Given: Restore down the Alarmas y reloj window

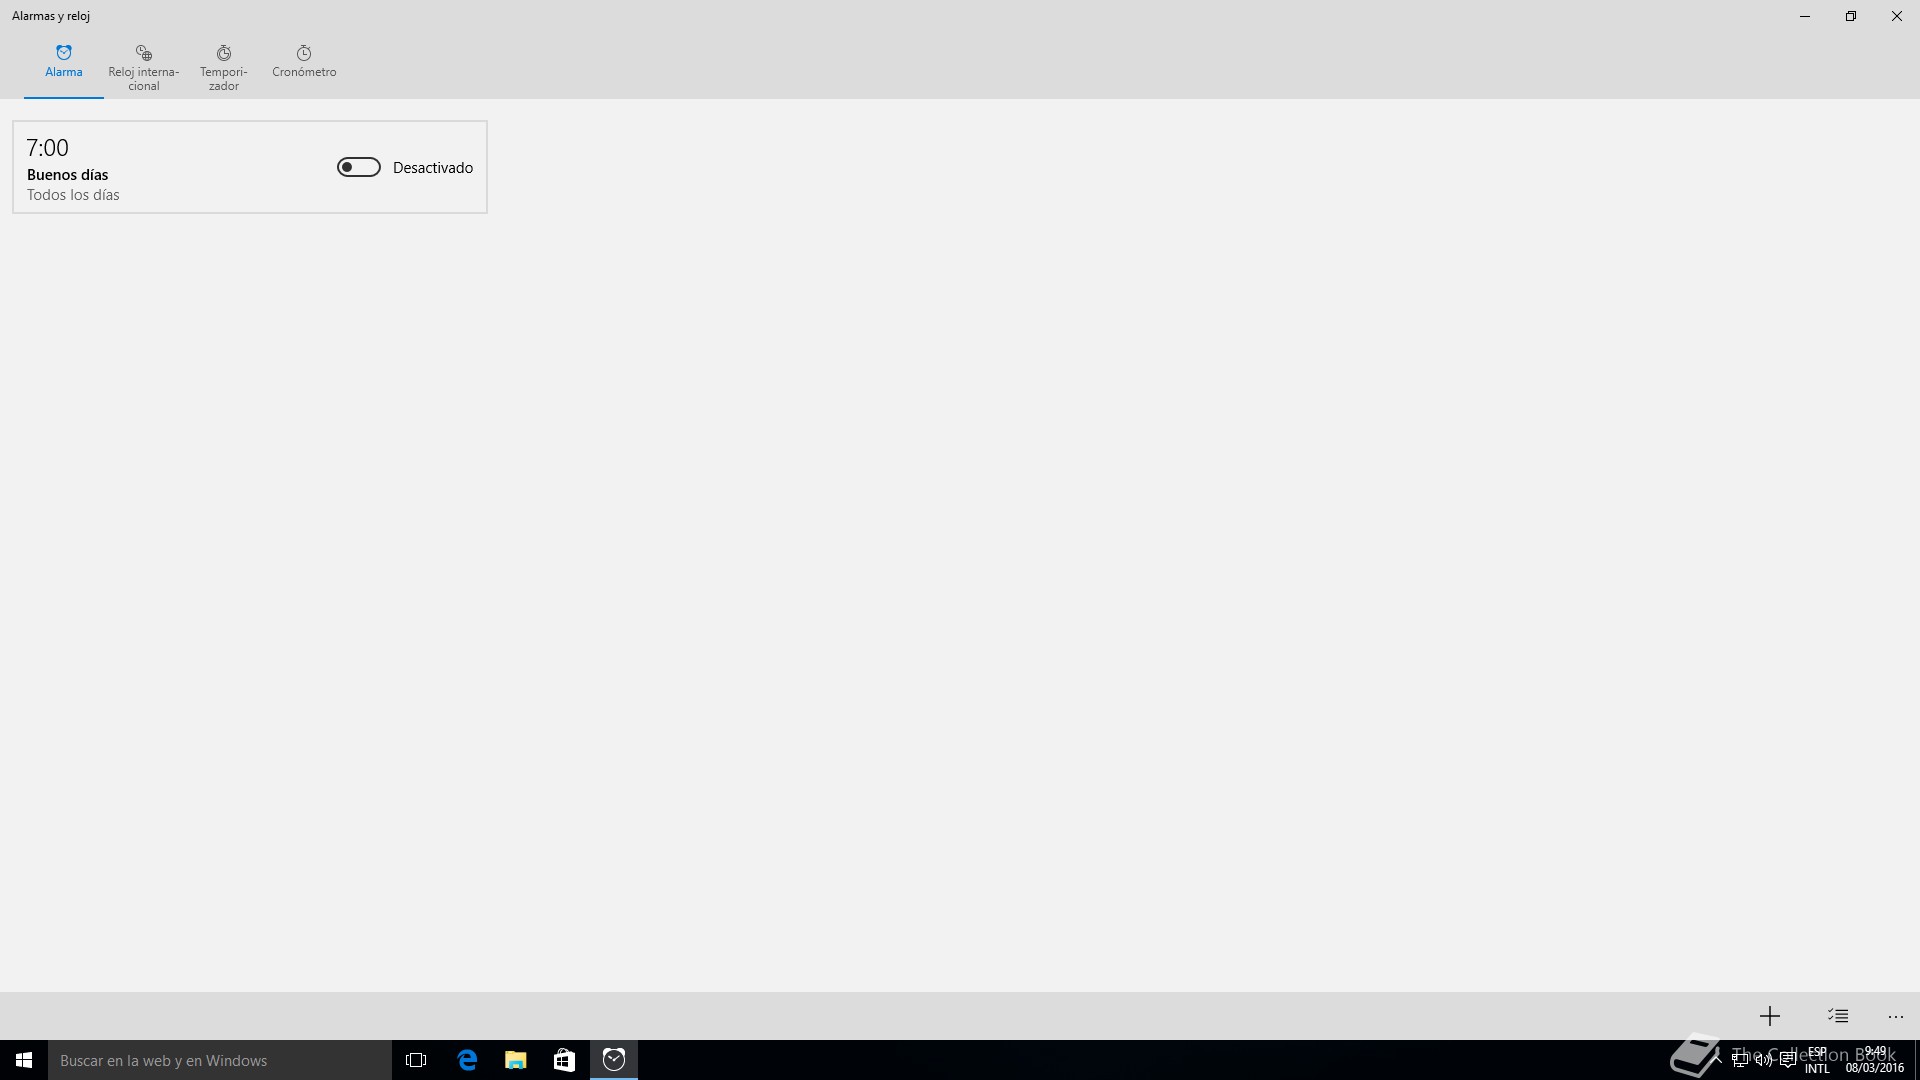Looking at the screenshot, I should [x=1851, y=16].
